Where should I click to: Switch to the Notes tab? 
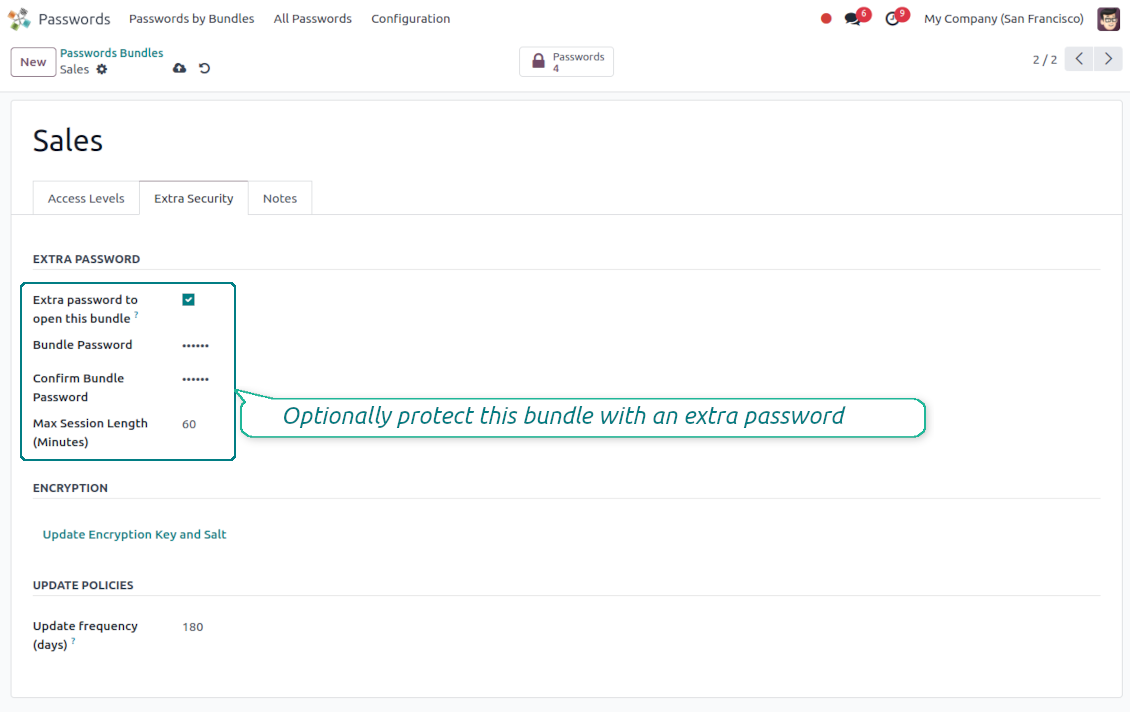coord(280,198)
